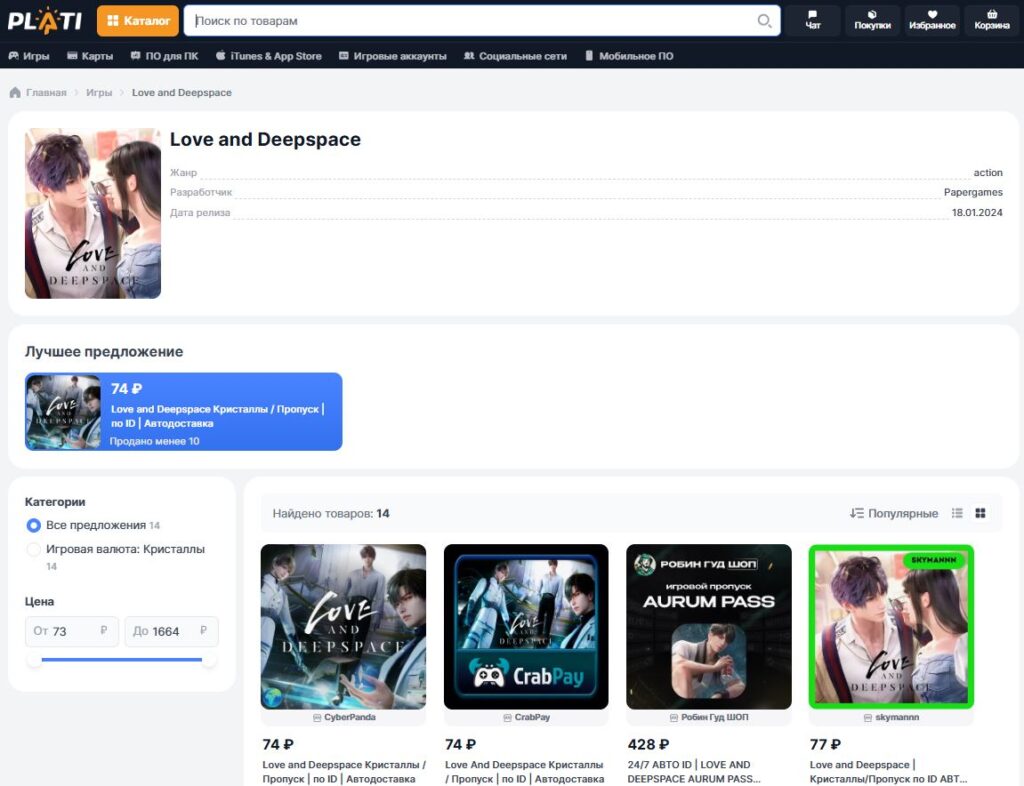Open CyberPanda product title link
Image resolution: width=1024 pixels, height=786 pixels.
pos(344,772)
